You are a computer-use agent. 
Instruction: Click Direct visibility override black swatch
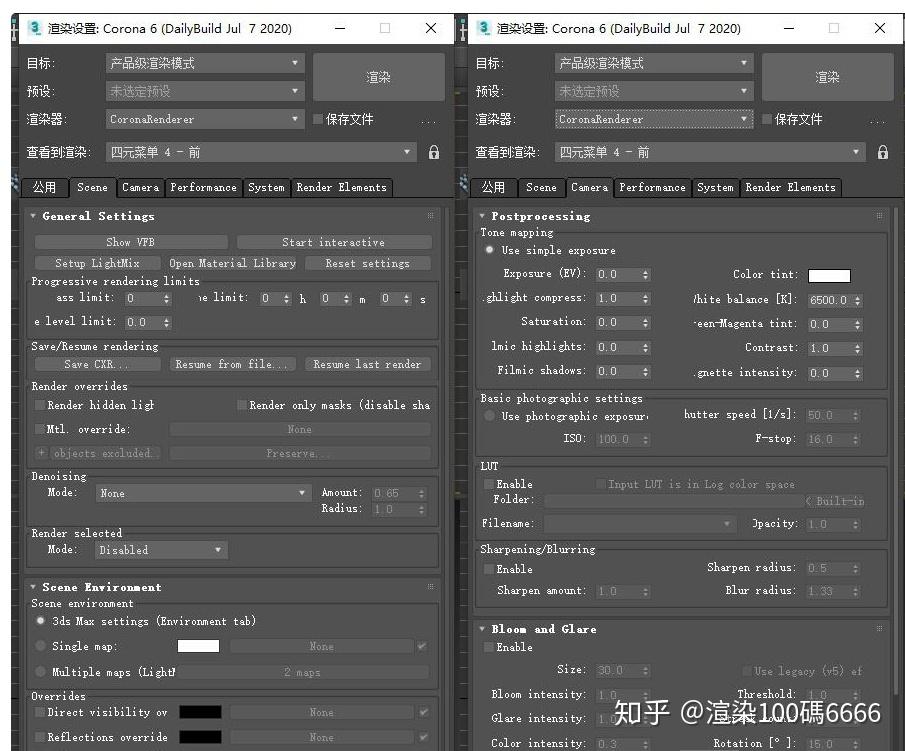tap(200, 712)
